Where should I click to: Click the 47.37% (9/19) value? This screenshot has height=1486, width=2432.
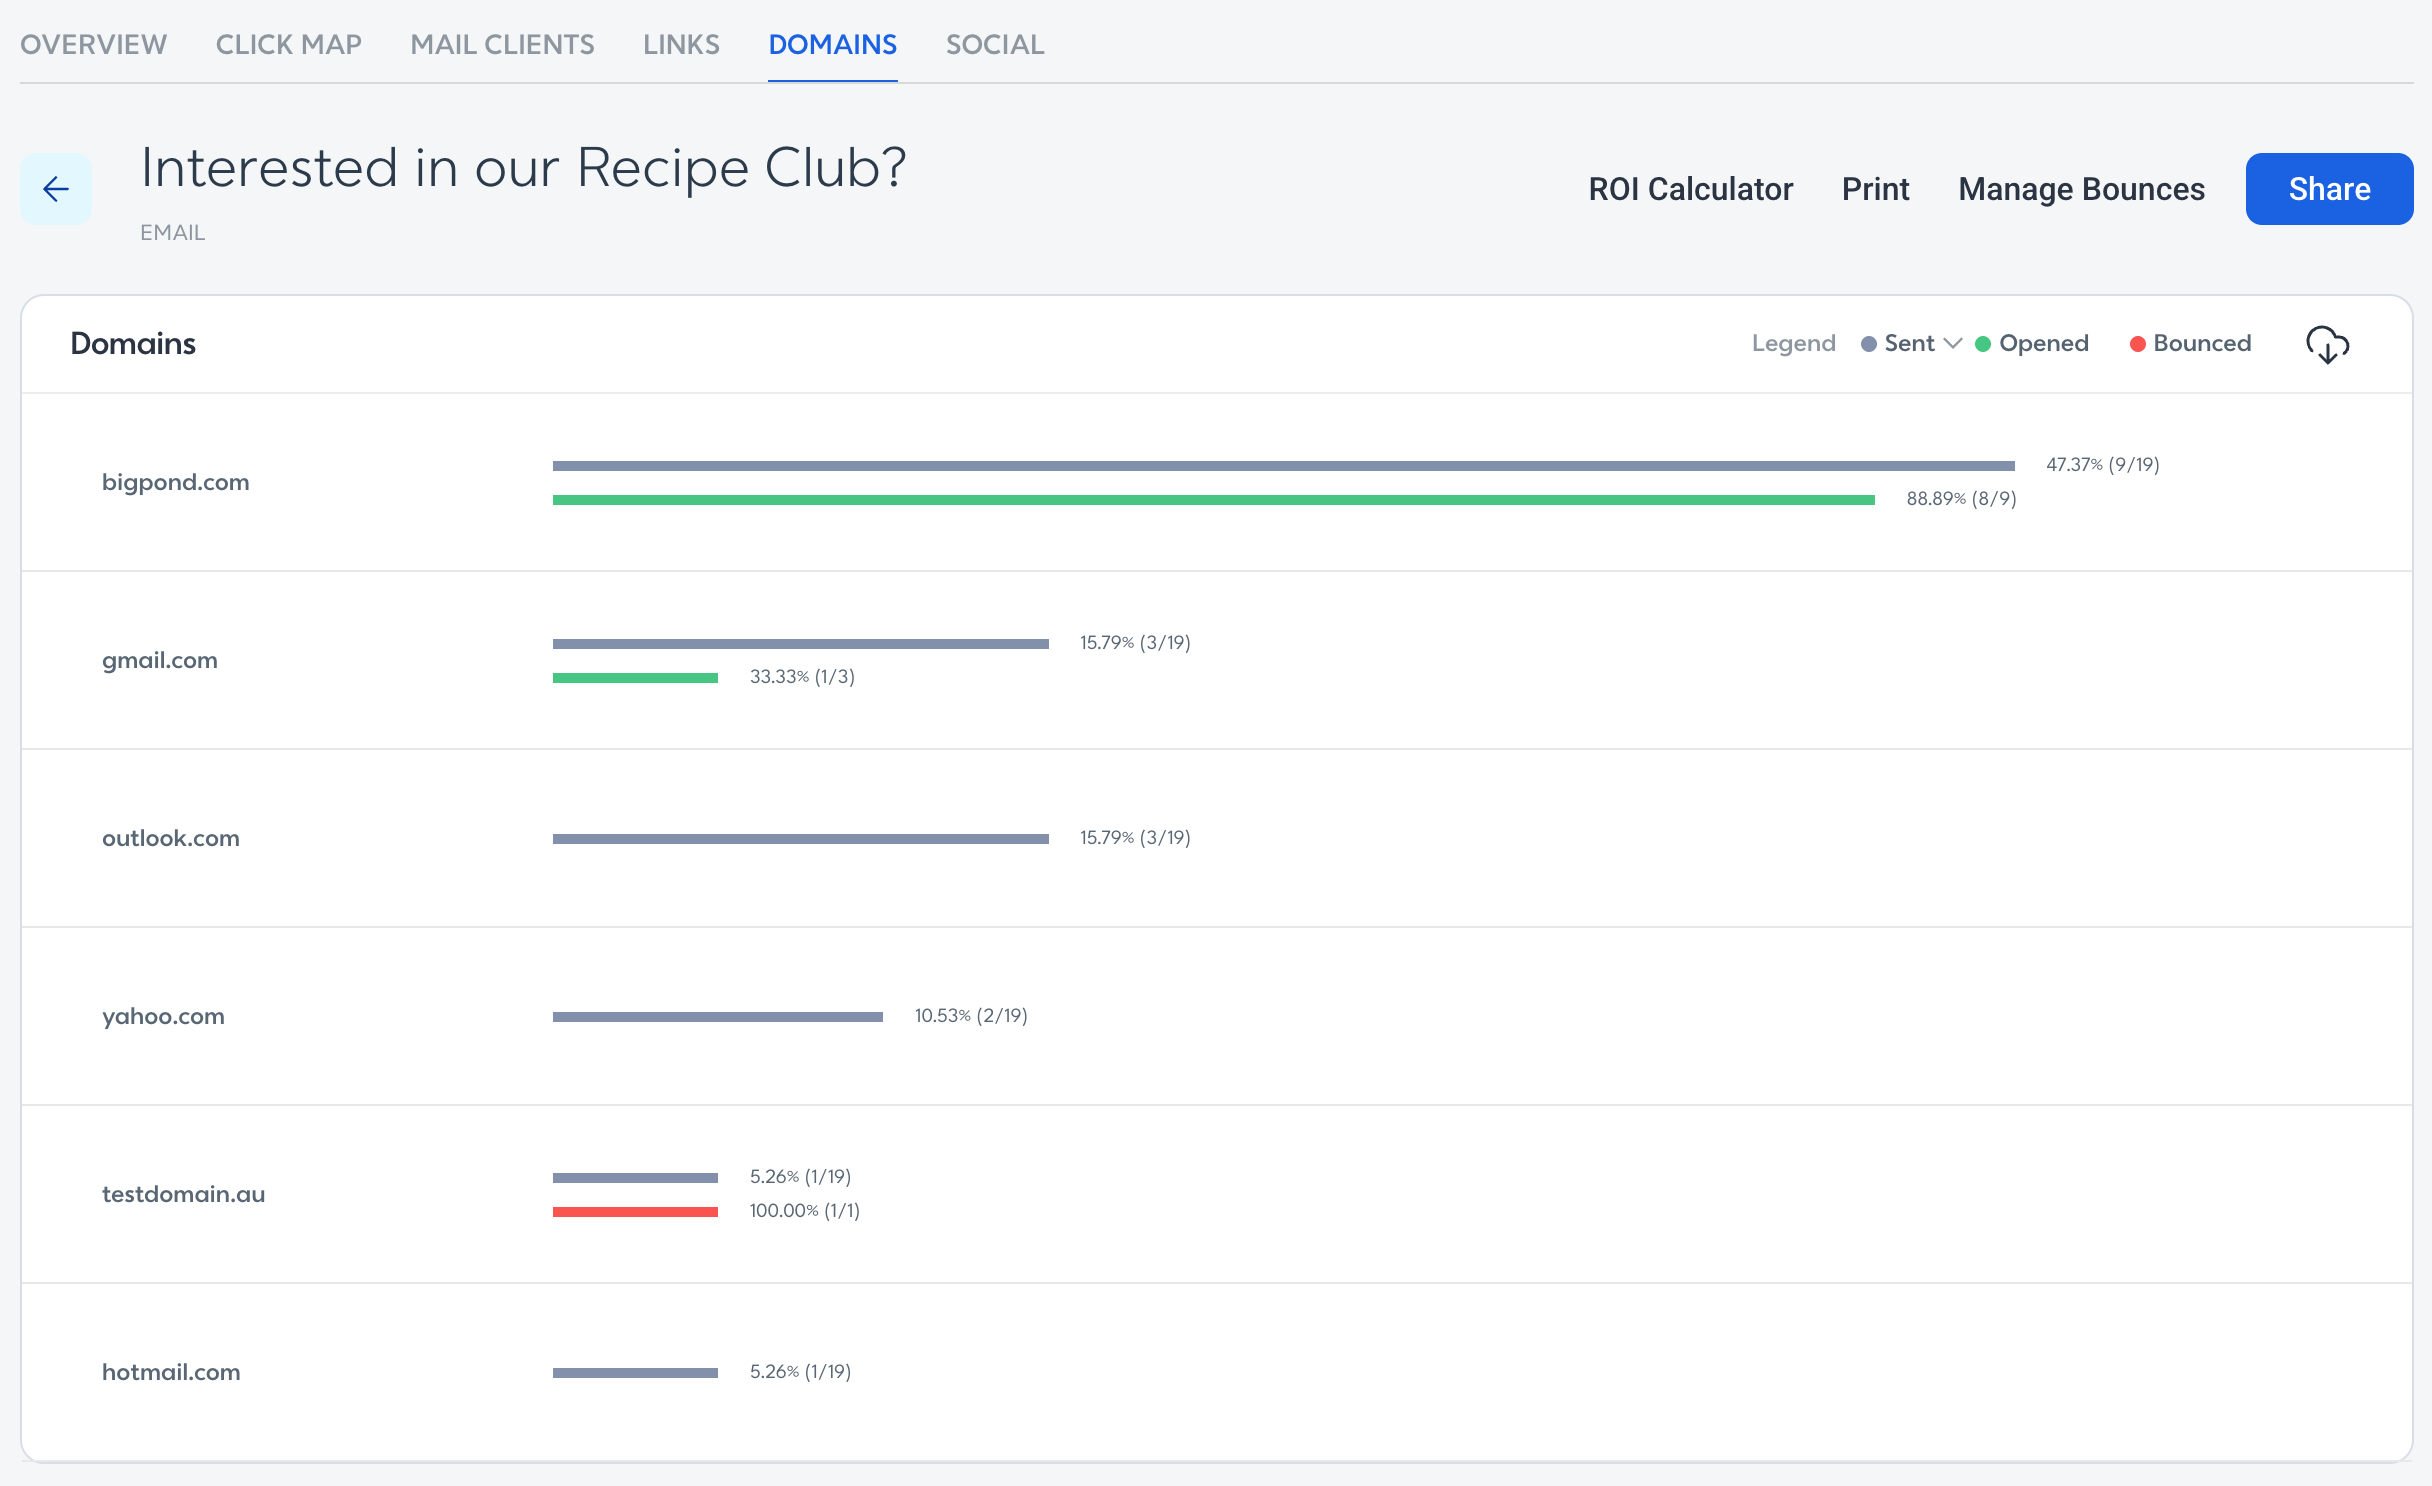coord(2102,465)
